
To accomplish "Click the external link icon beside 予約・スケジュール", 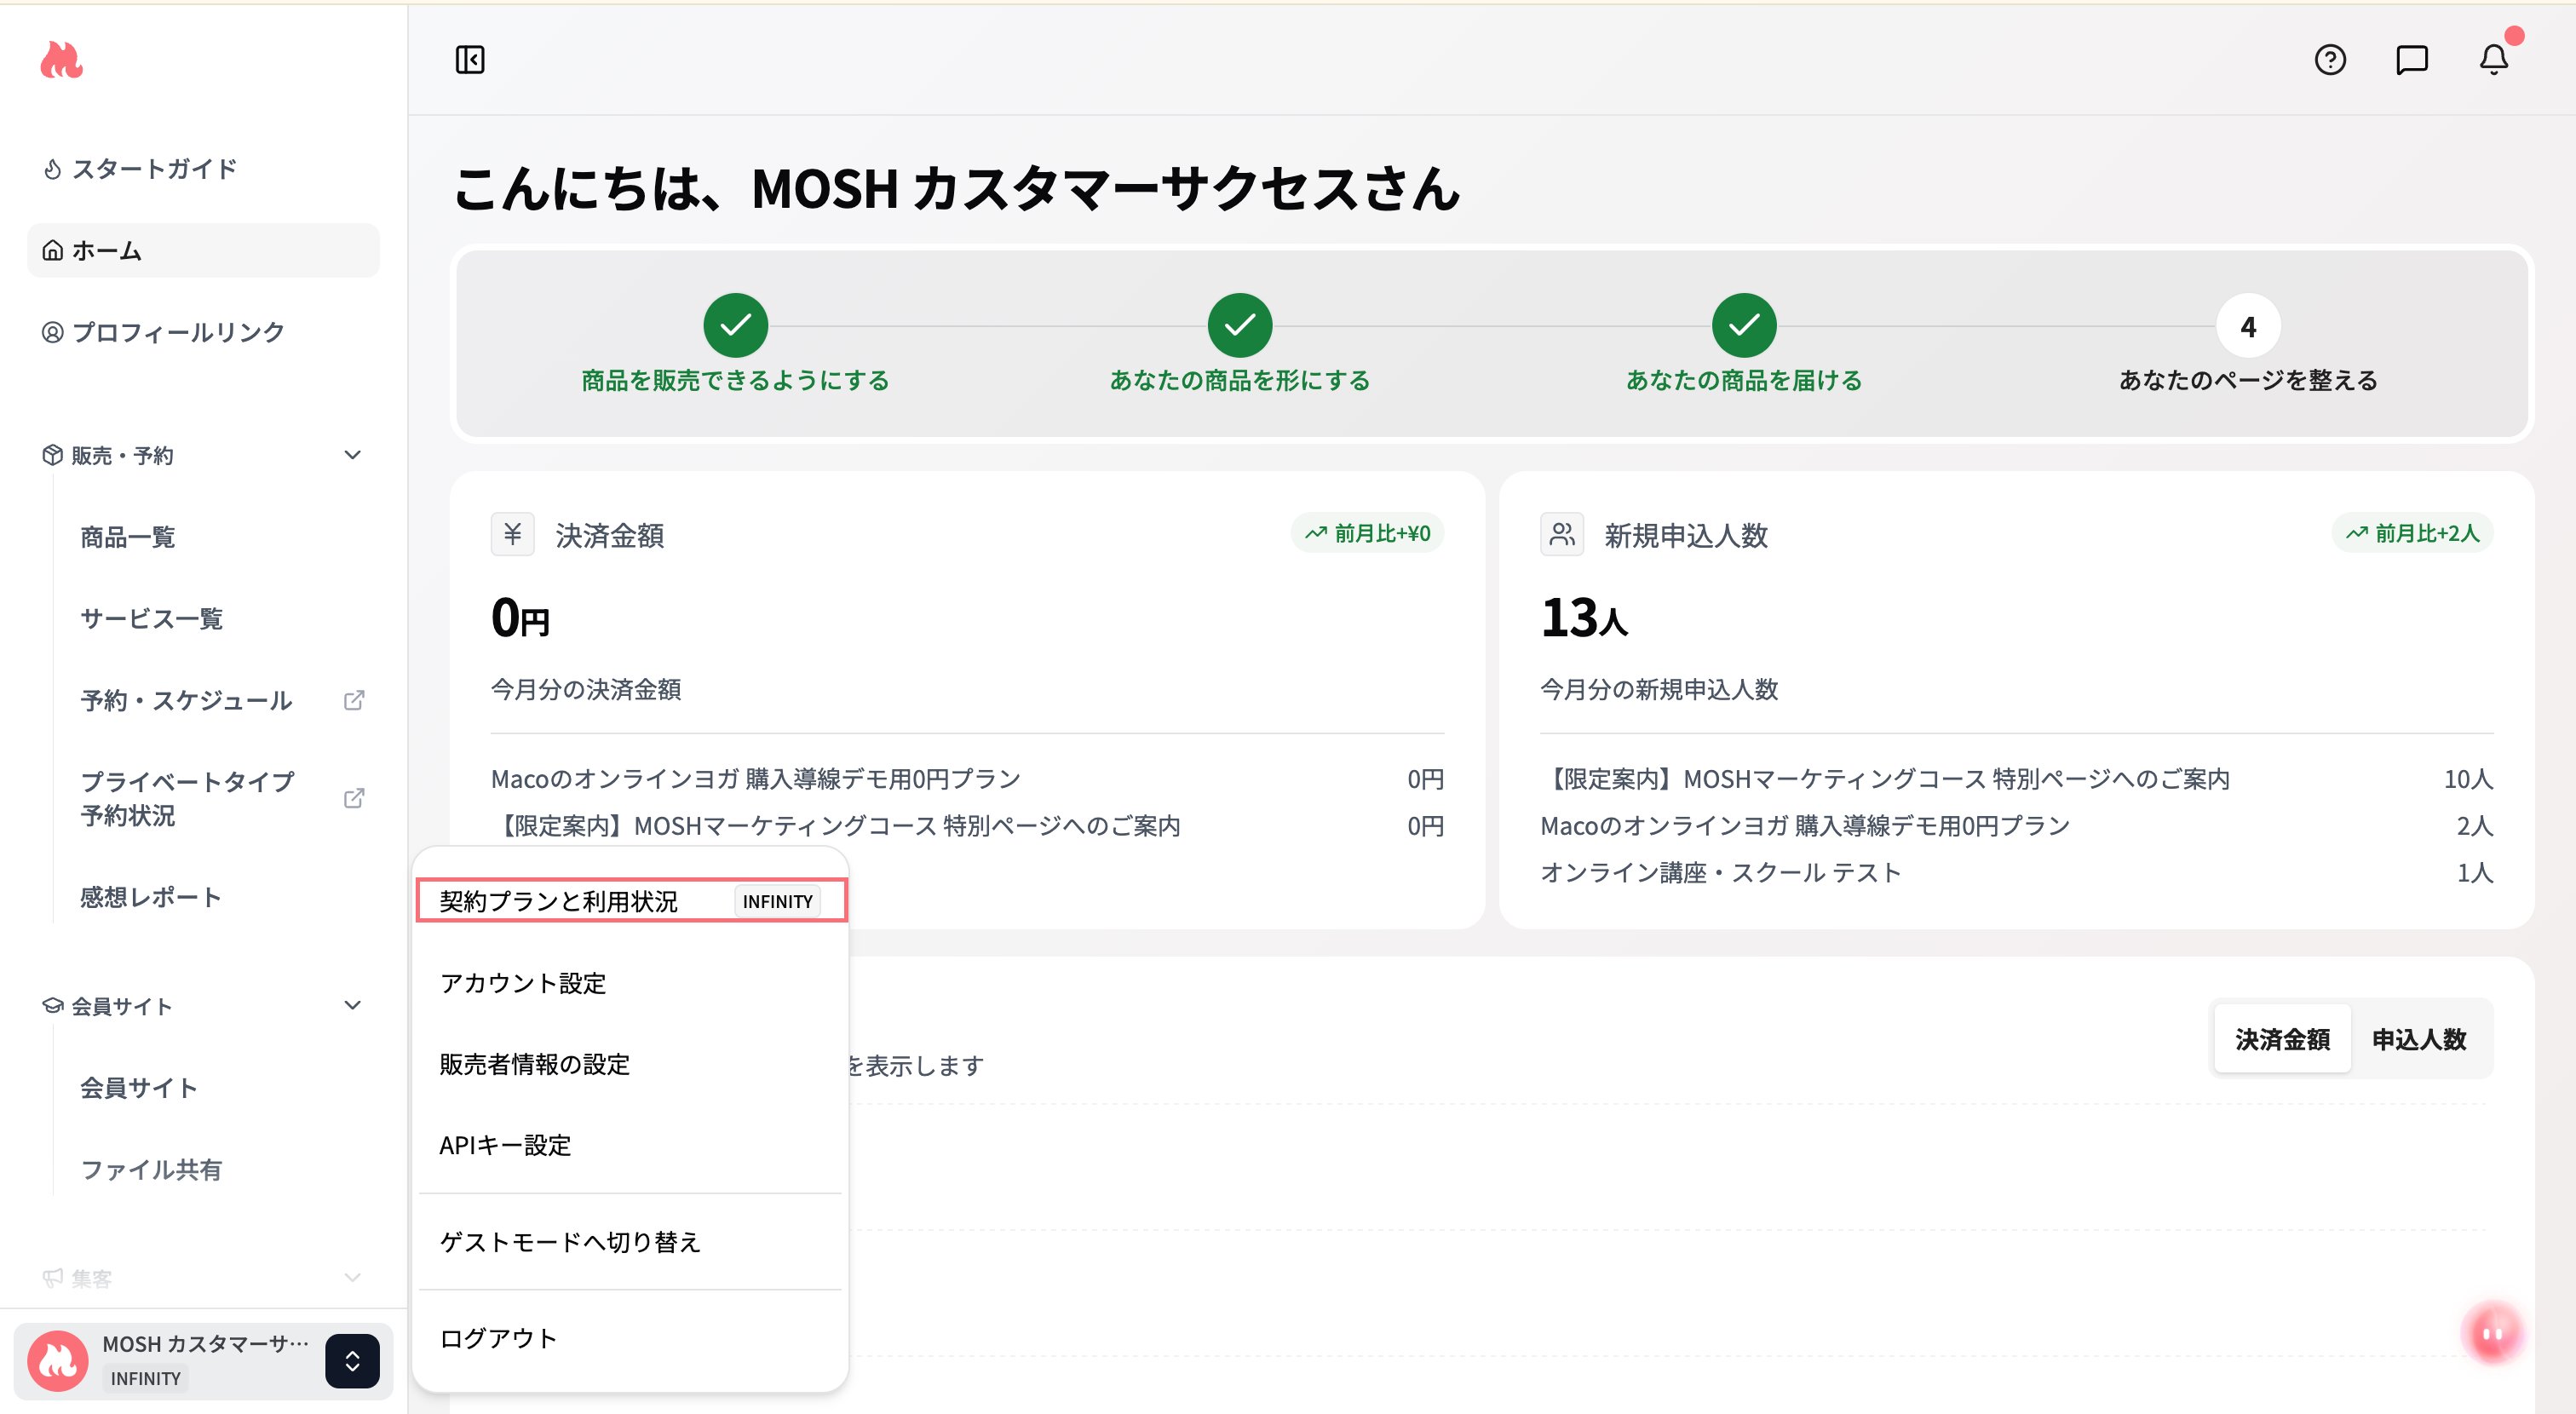I will click(x=354, y=700).
